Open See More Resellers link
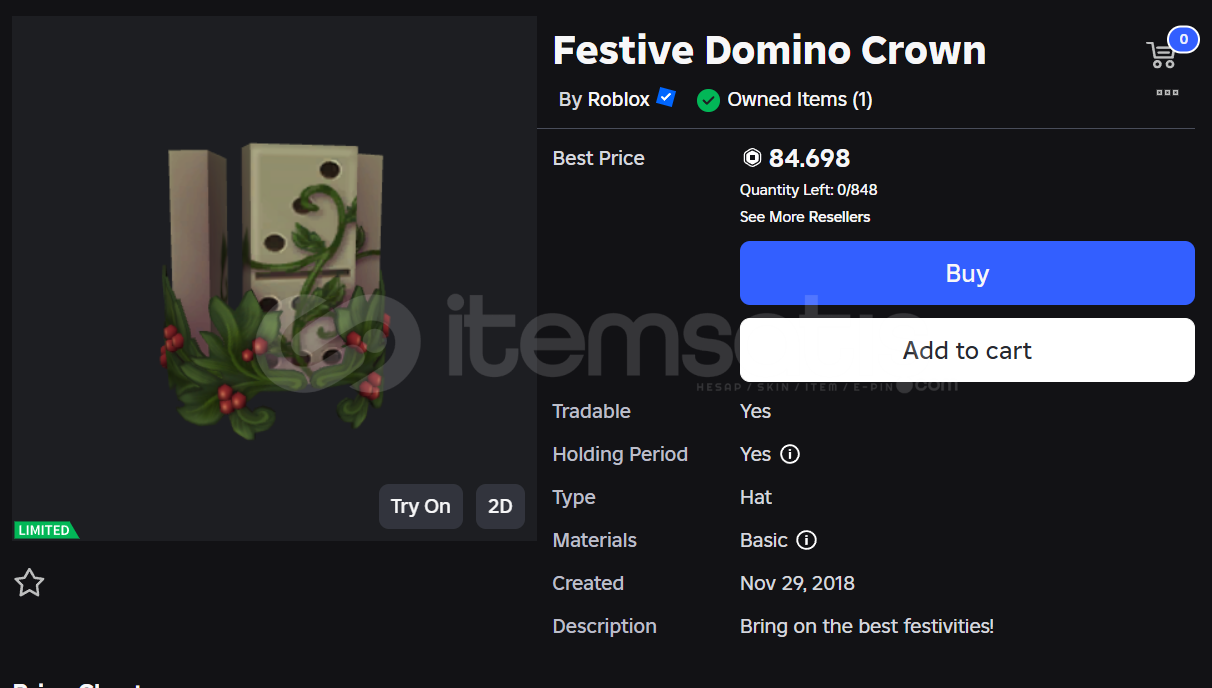Viewport: 1212px width, 688px height. click(x=805, y=217)
